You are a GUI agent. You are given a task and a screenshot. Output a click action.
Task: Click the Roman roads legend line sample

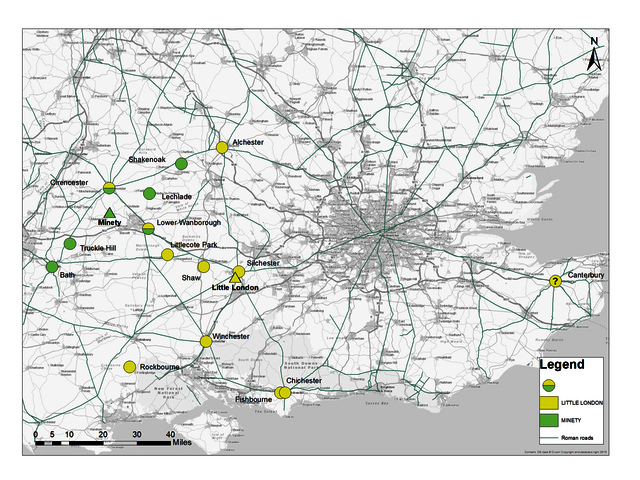[x=546, y=436]
